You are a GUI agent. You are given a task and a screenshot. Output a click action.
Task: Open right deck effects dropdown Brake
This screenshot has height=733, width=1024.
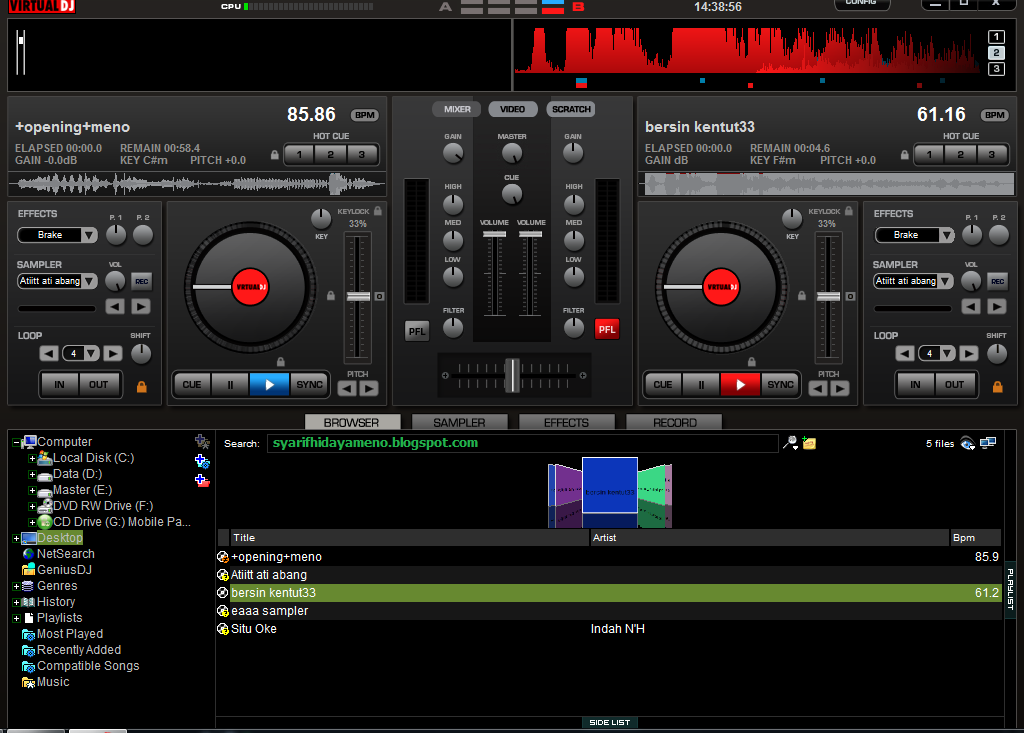(x=914, y=235)
